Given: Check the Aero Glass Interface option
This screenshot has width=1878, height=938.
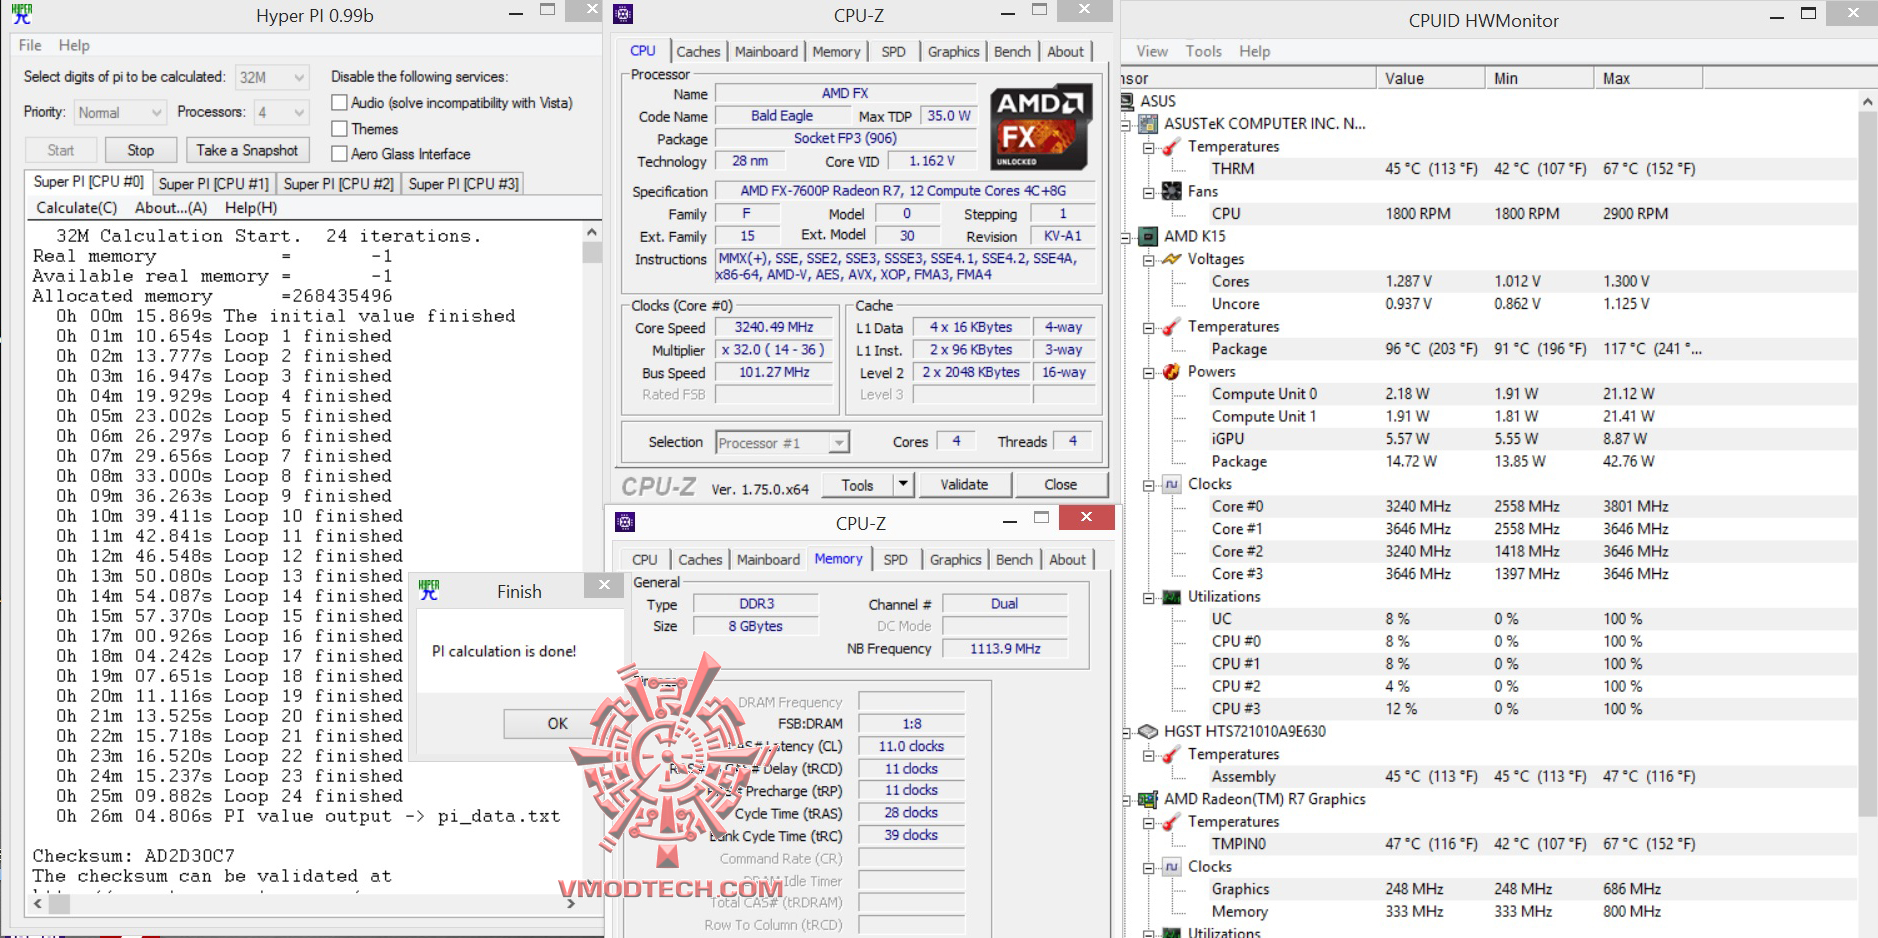Looking at the screenshot, I should (340, 154).
